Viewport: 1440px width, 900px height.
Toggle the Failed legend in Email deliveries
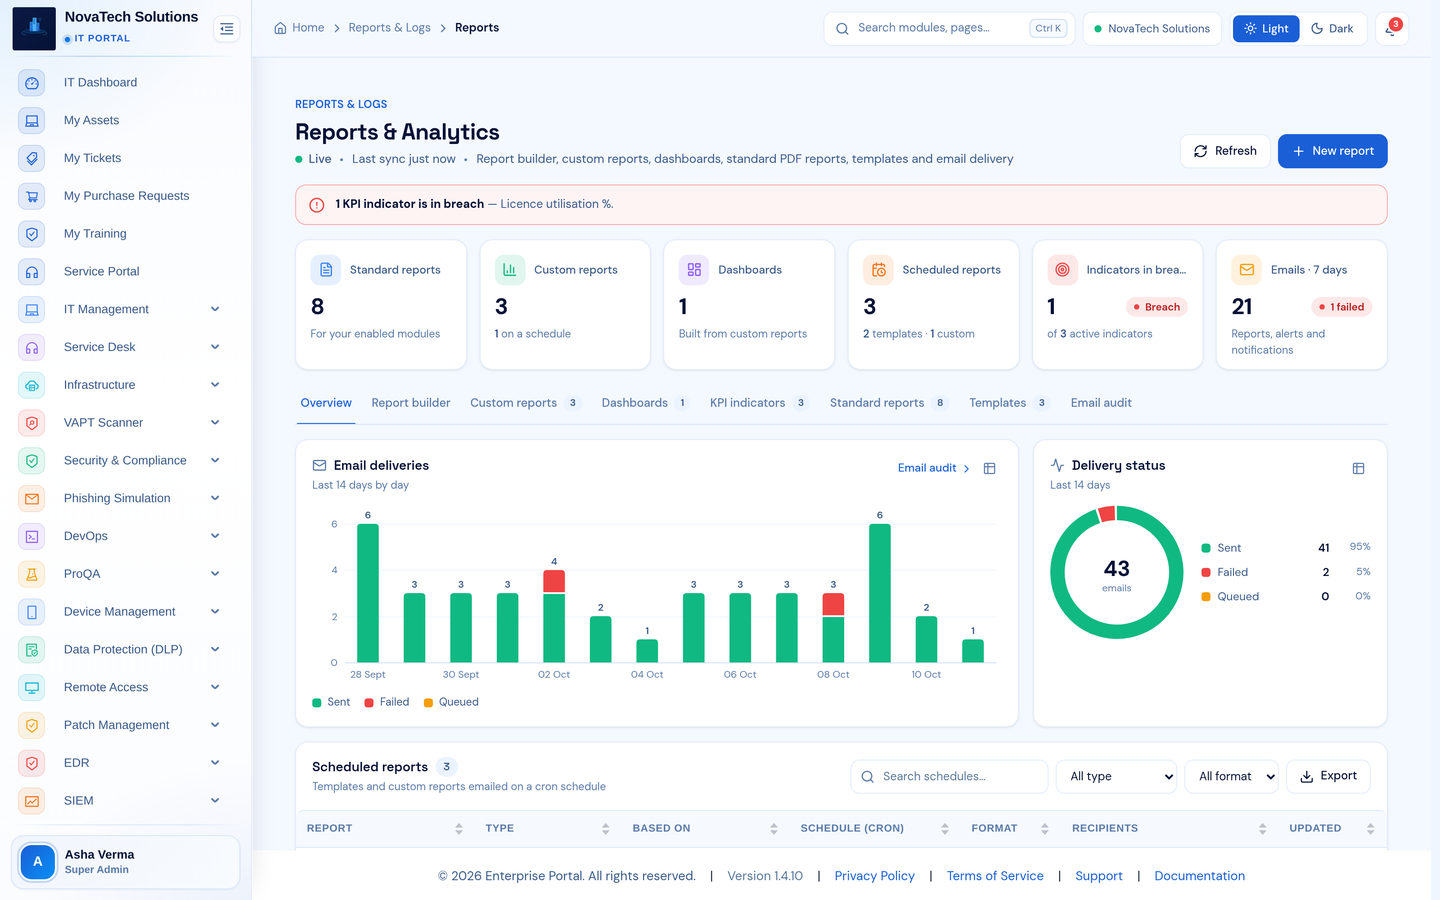[387, 702]
